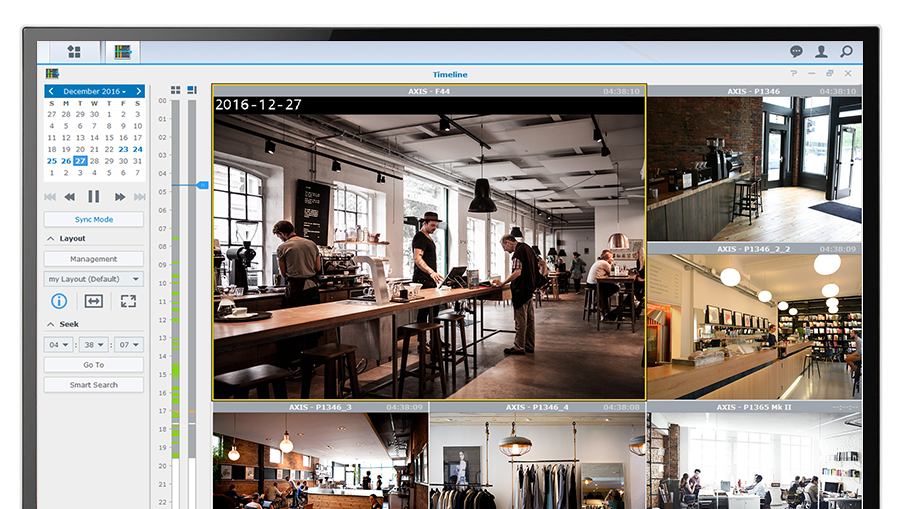Enter fullscreen with the expand corners icon
Image resolution: width=900 pixels, height=509 pixels.
[128, 301]
